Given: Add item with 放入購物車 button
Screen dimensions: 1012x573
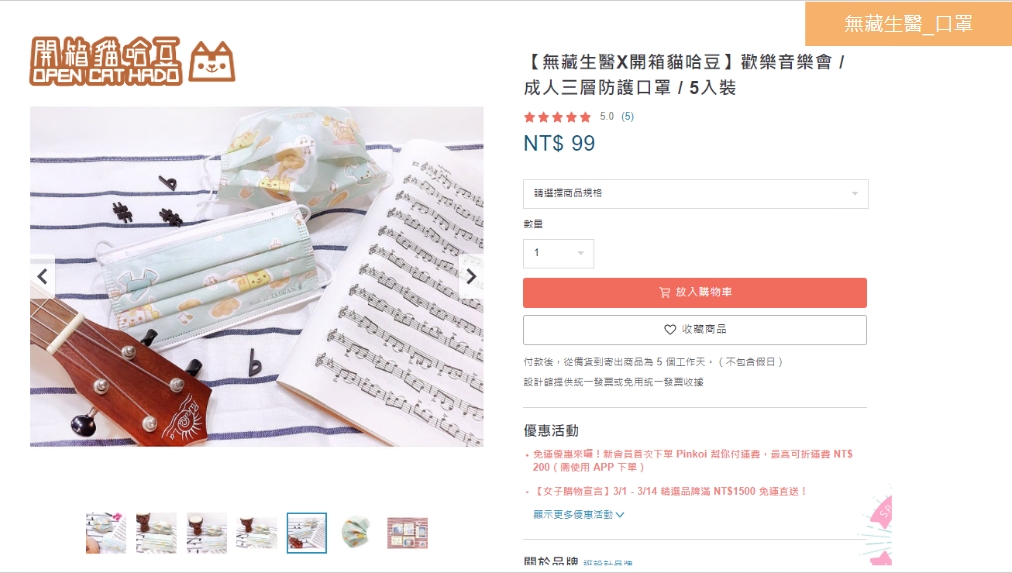Looking at the screenshot, I should 694,292.
